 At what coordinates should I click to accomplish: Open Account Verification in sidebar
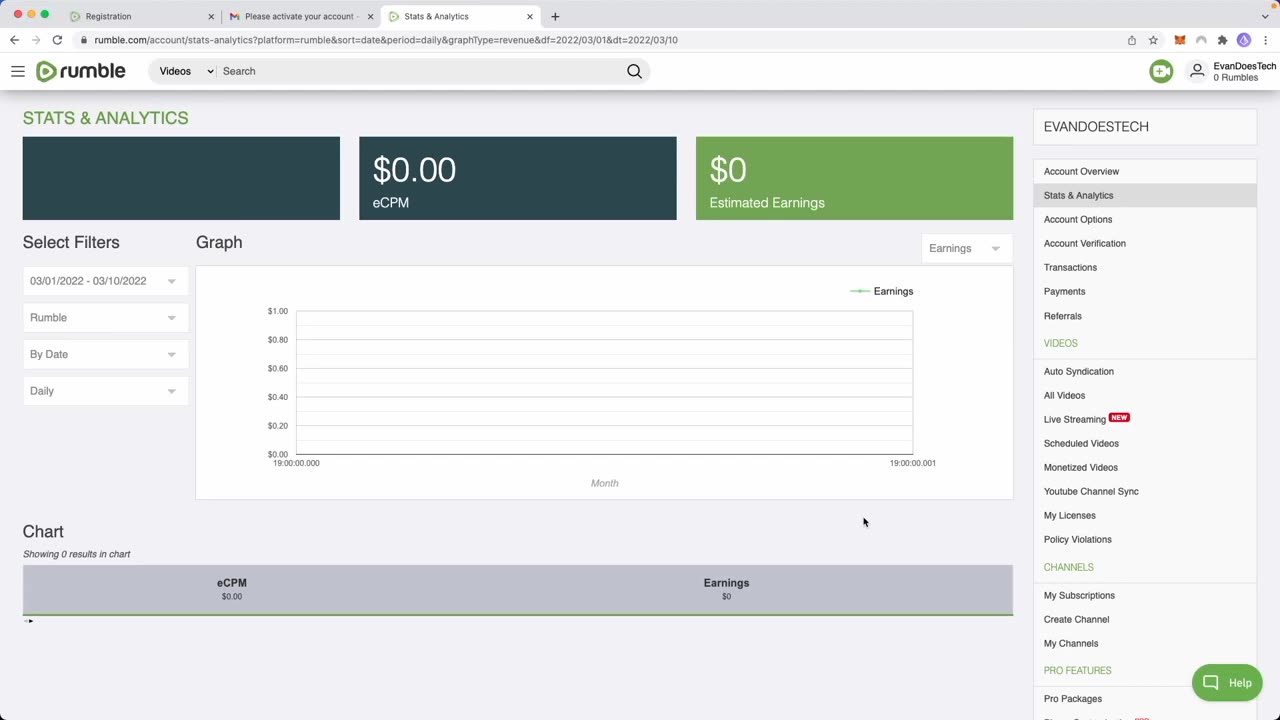(x=1085, y=244)
